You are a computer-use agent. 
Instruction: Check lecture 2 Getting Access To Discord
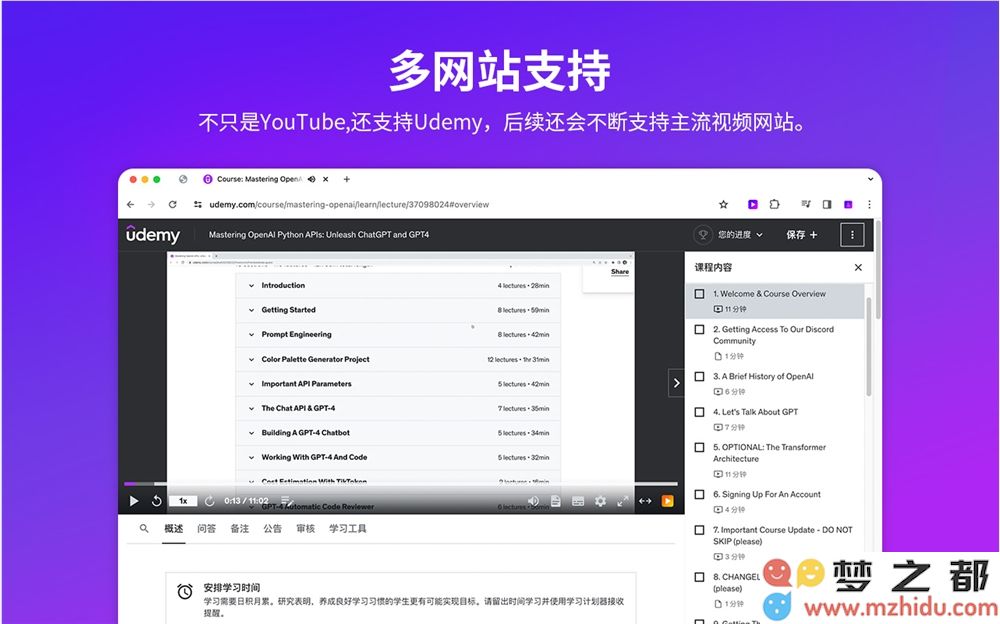[x=700, y=330]
